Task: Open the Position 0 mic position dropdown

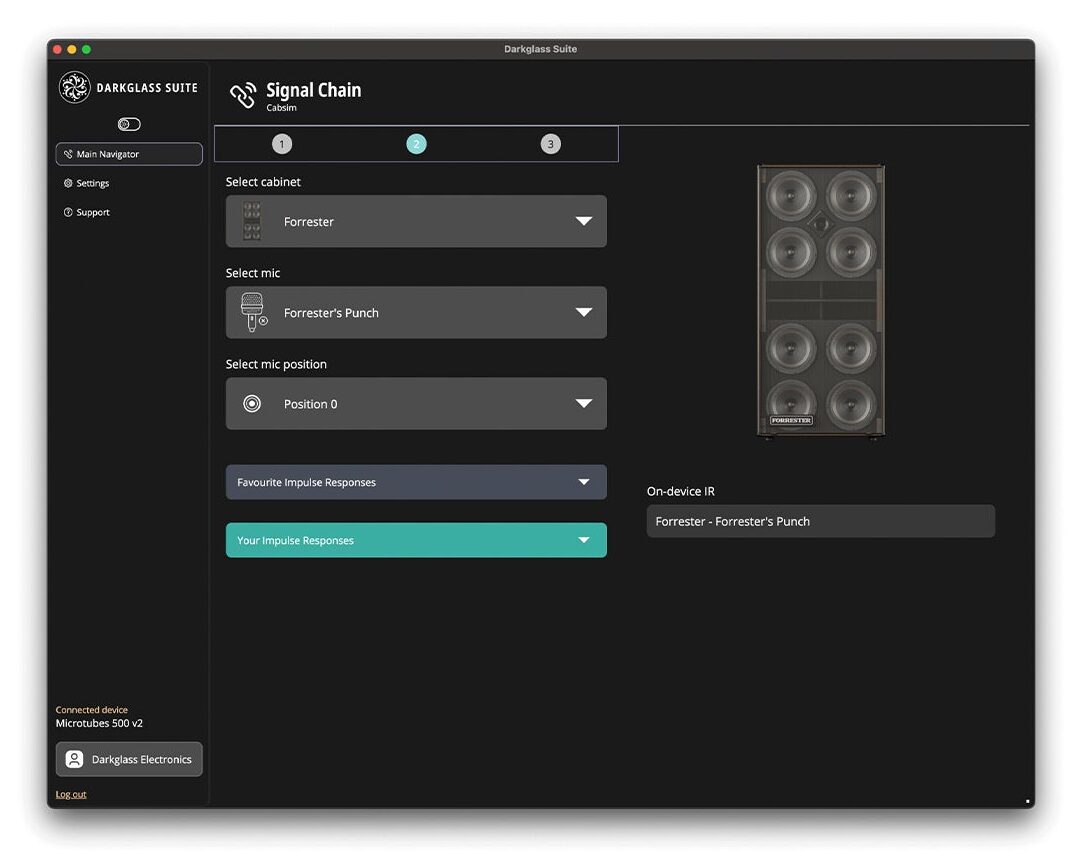Action: coord(416,403)
